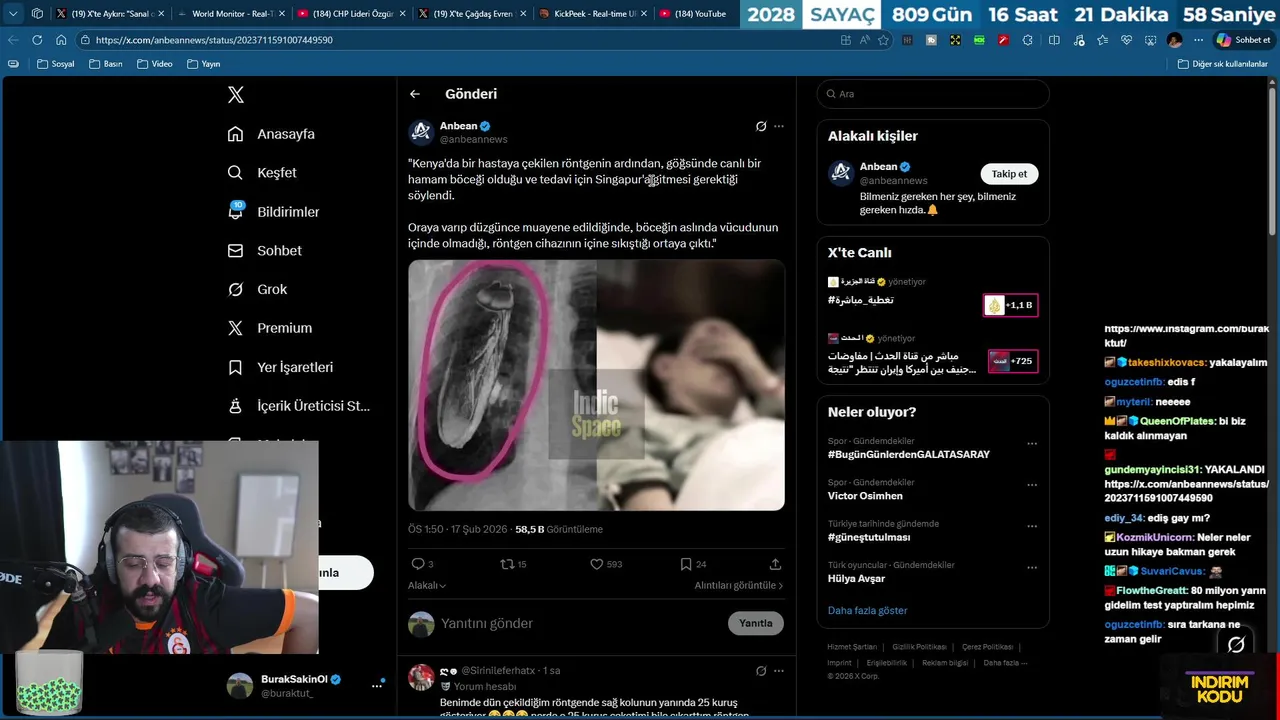Open #BugünGünlerdenGALATASARAY trend
This screenshot has height=720, width=1280.
tap(908, 455)
